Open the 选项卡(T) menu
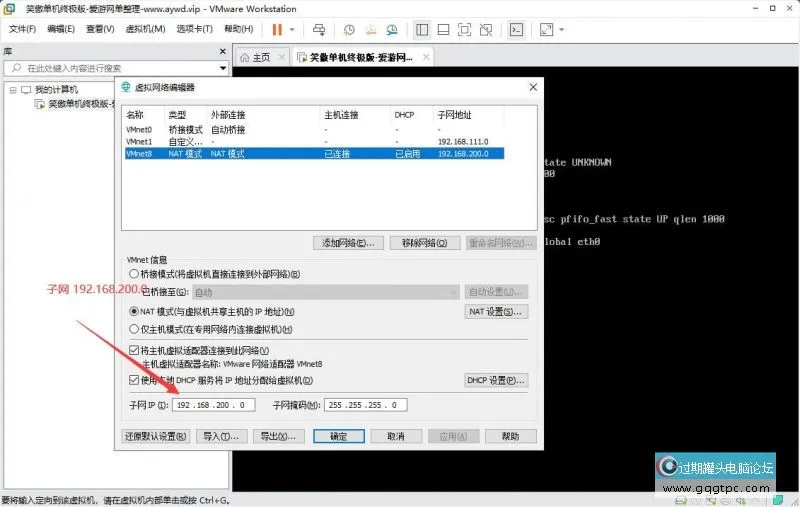800x507 pixels. click(x=194, y=29)
